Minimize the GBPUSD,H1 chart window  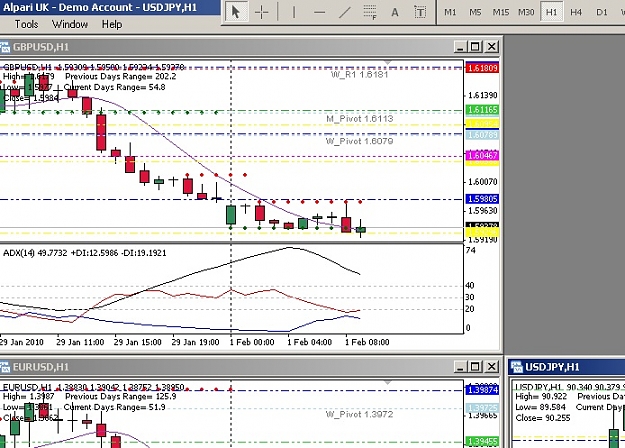click(x=460, y=47)
